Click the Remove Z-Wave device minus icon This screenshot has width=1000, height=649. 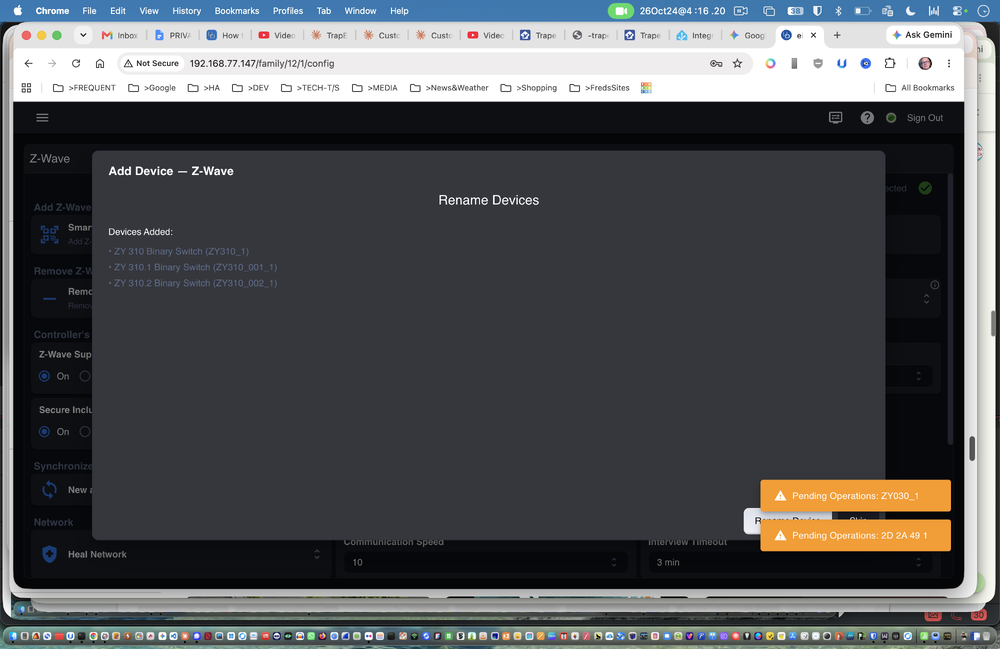point(50,298)
